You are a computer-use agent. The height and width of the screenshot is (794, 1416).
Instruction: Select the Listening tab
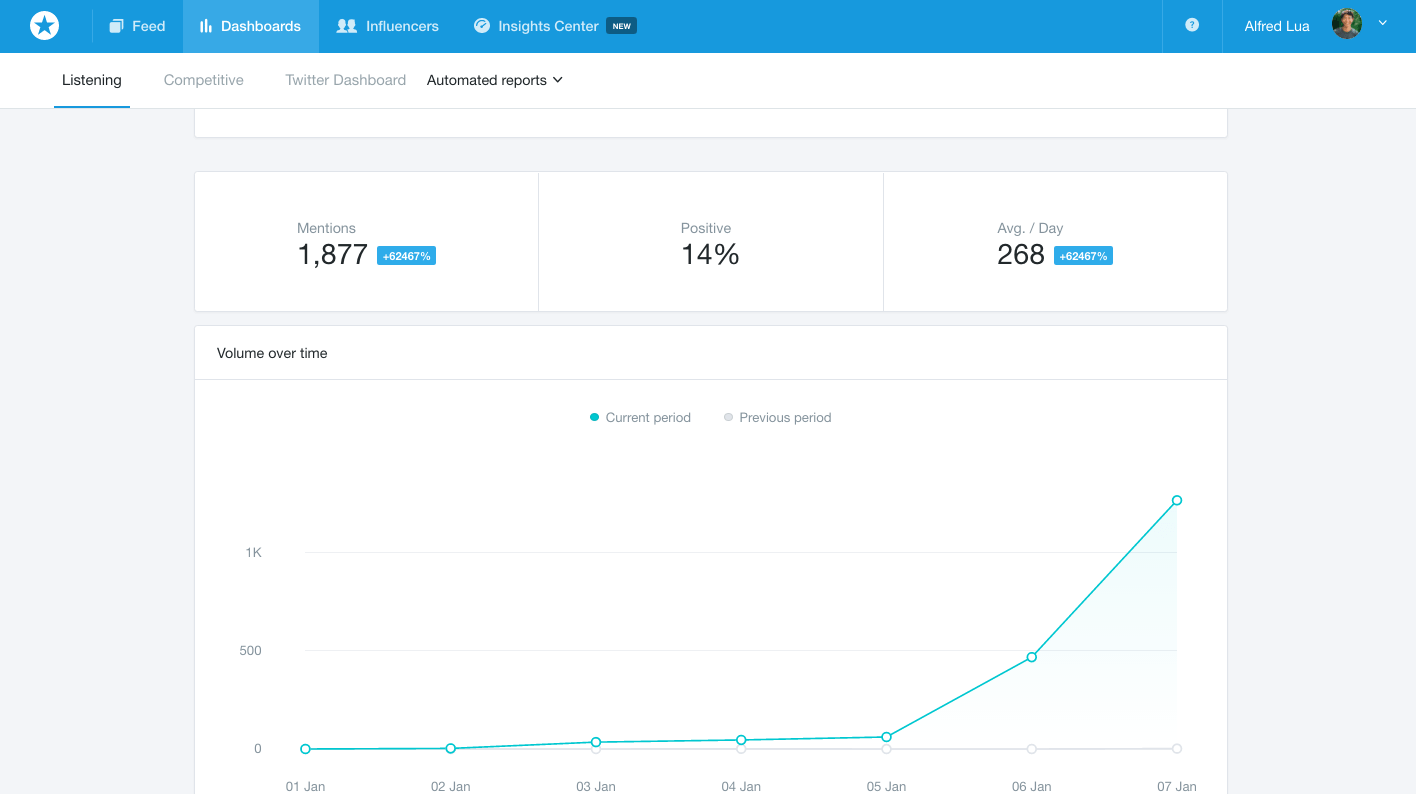[x=91, y=80]
